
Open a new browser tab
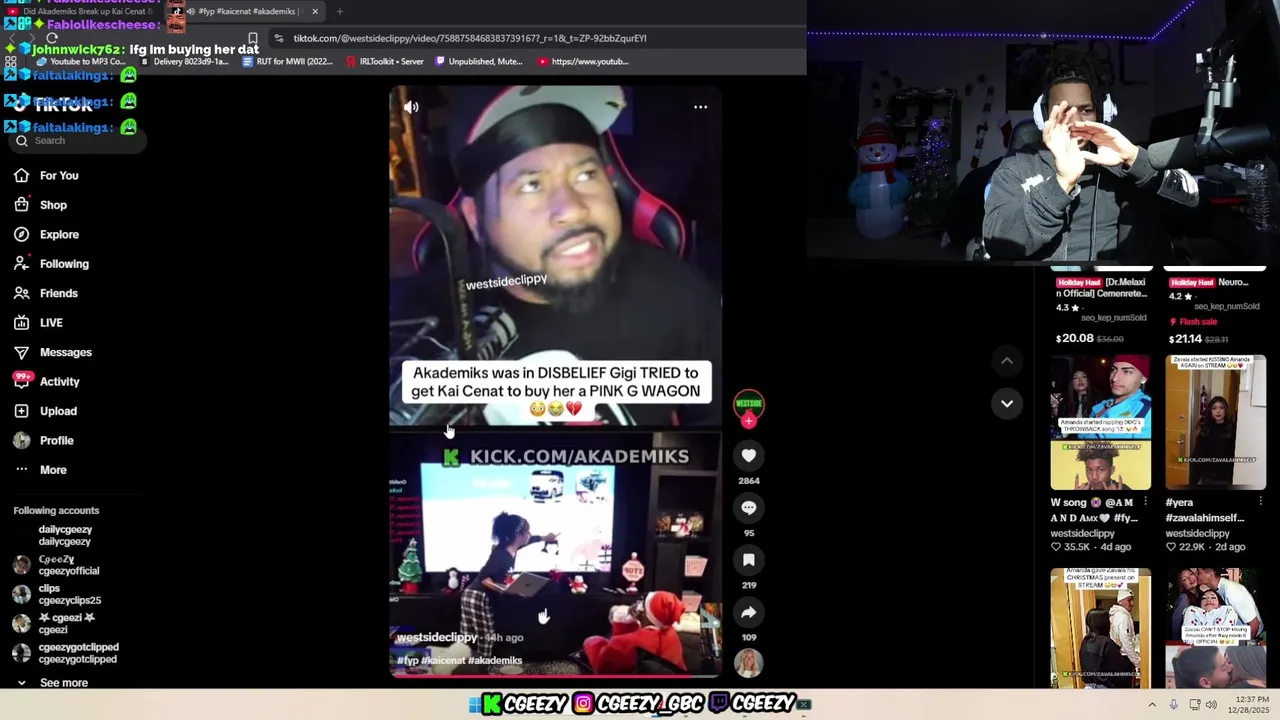340,12
